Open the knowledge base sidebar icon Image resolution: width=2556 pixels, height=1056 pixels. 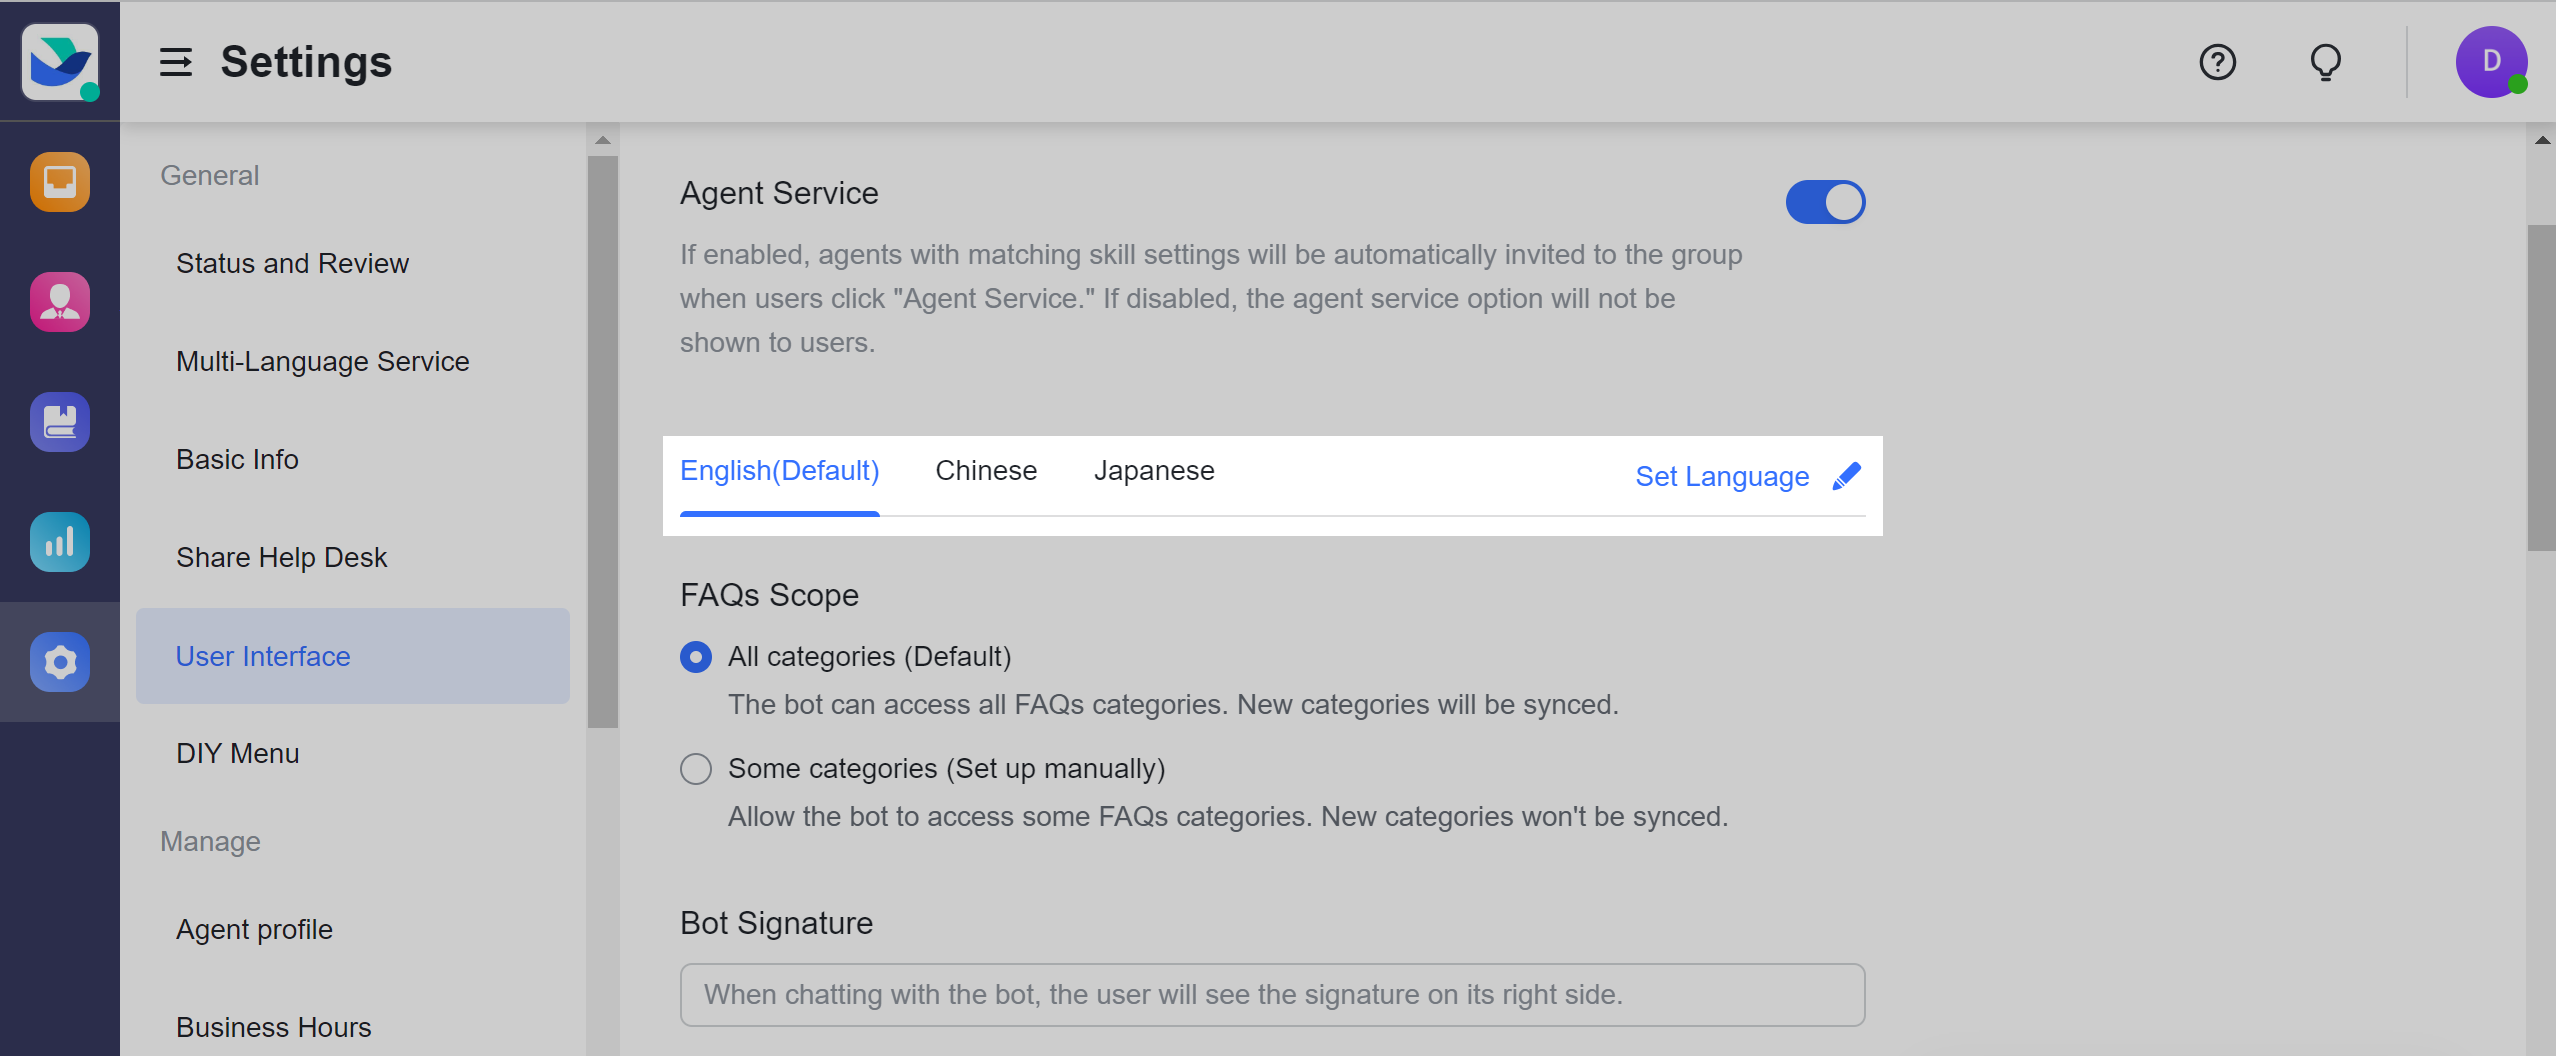click(59, 422)
